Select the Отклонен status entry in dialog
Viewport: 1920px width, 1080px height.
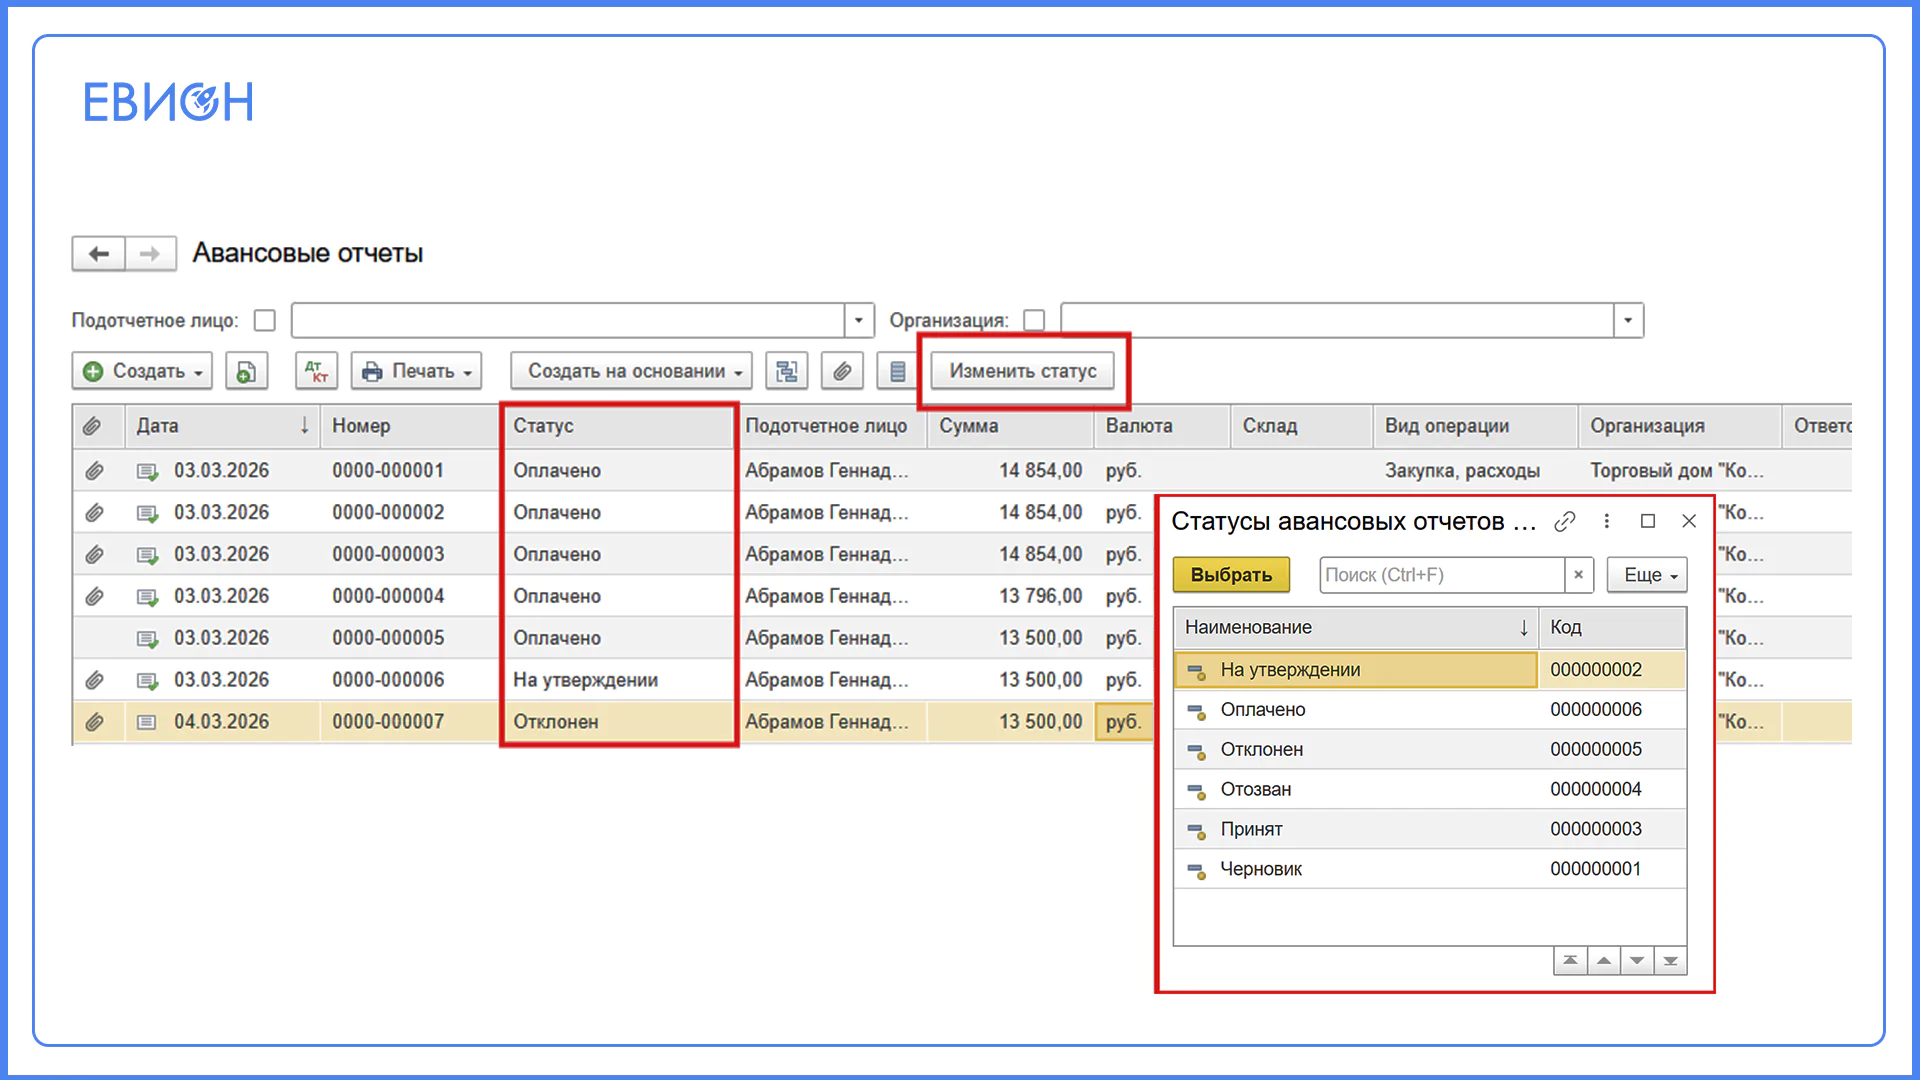(x=1430, y=750)
